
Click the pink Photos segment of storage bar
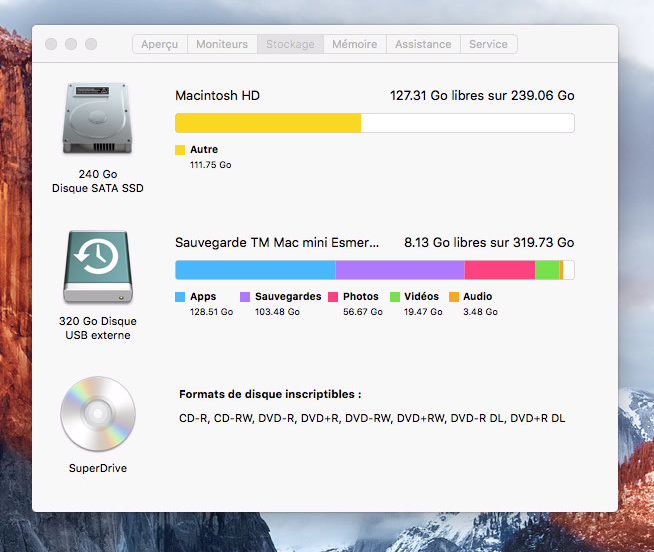tap(499, 270)
